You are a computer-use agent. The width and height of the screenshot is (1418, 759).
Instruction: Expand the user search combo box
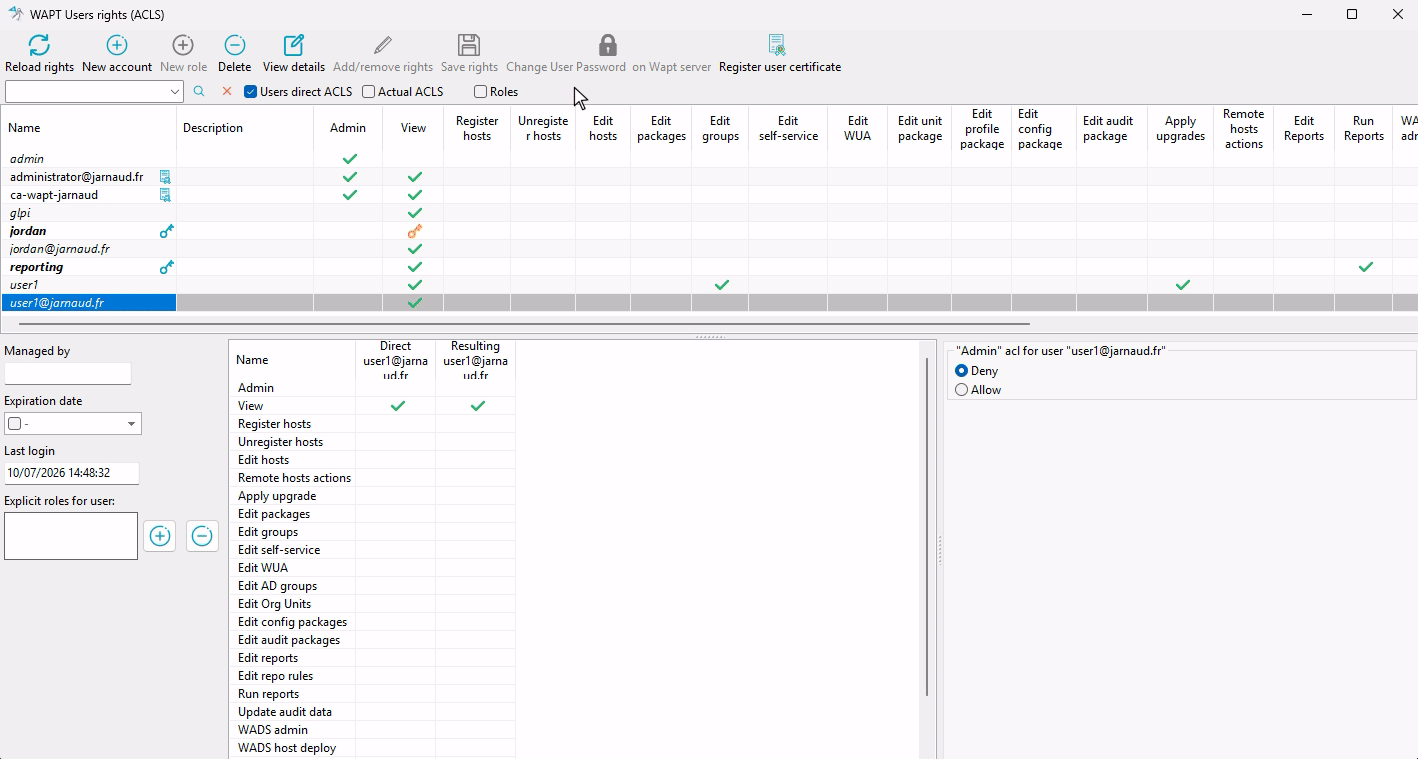pos(175,92)
